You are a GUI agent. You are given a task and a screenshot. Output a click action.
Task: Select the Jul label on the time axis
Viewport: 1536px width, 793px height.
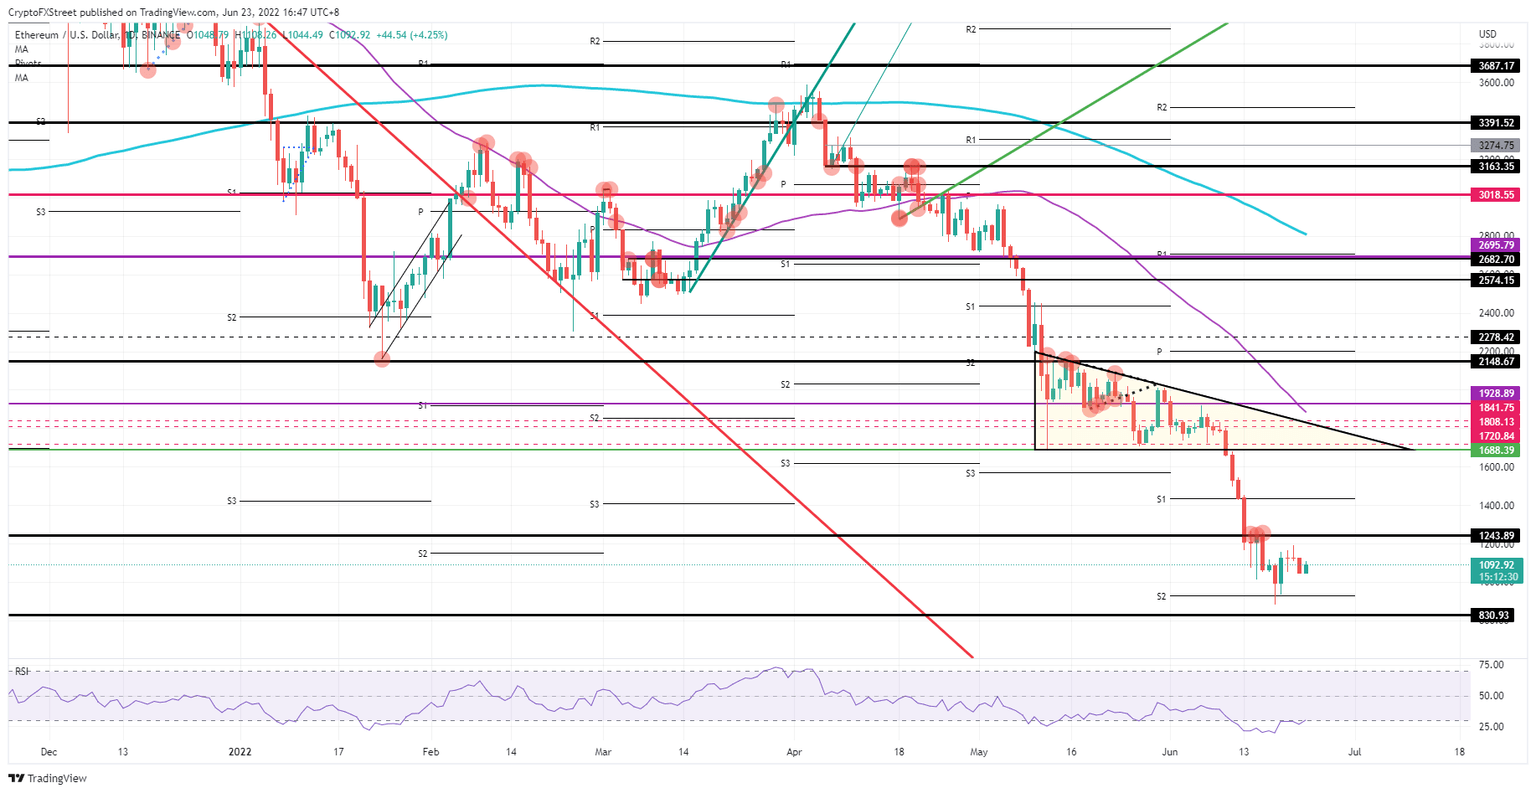click(1355, 751)
